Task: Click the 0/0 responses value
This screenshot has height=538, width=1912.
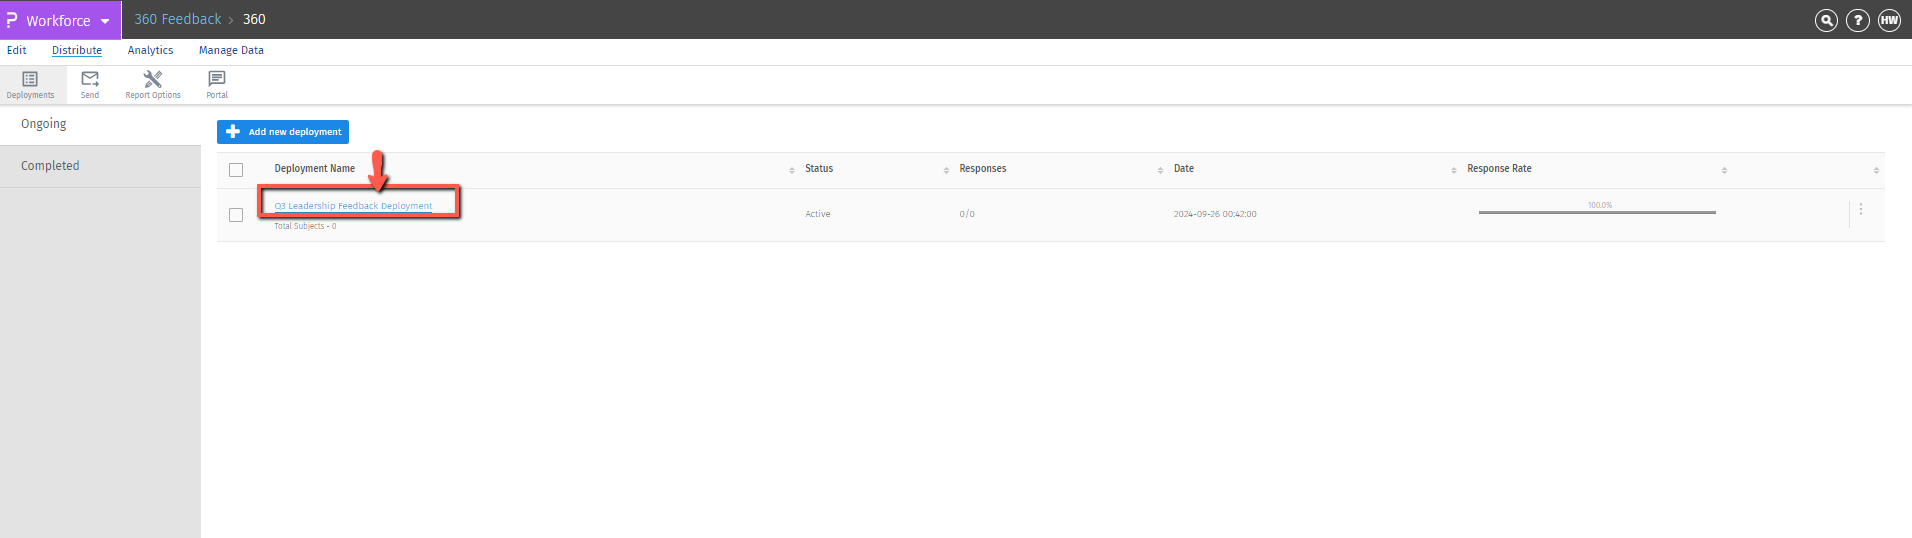Action: [967, 214]
